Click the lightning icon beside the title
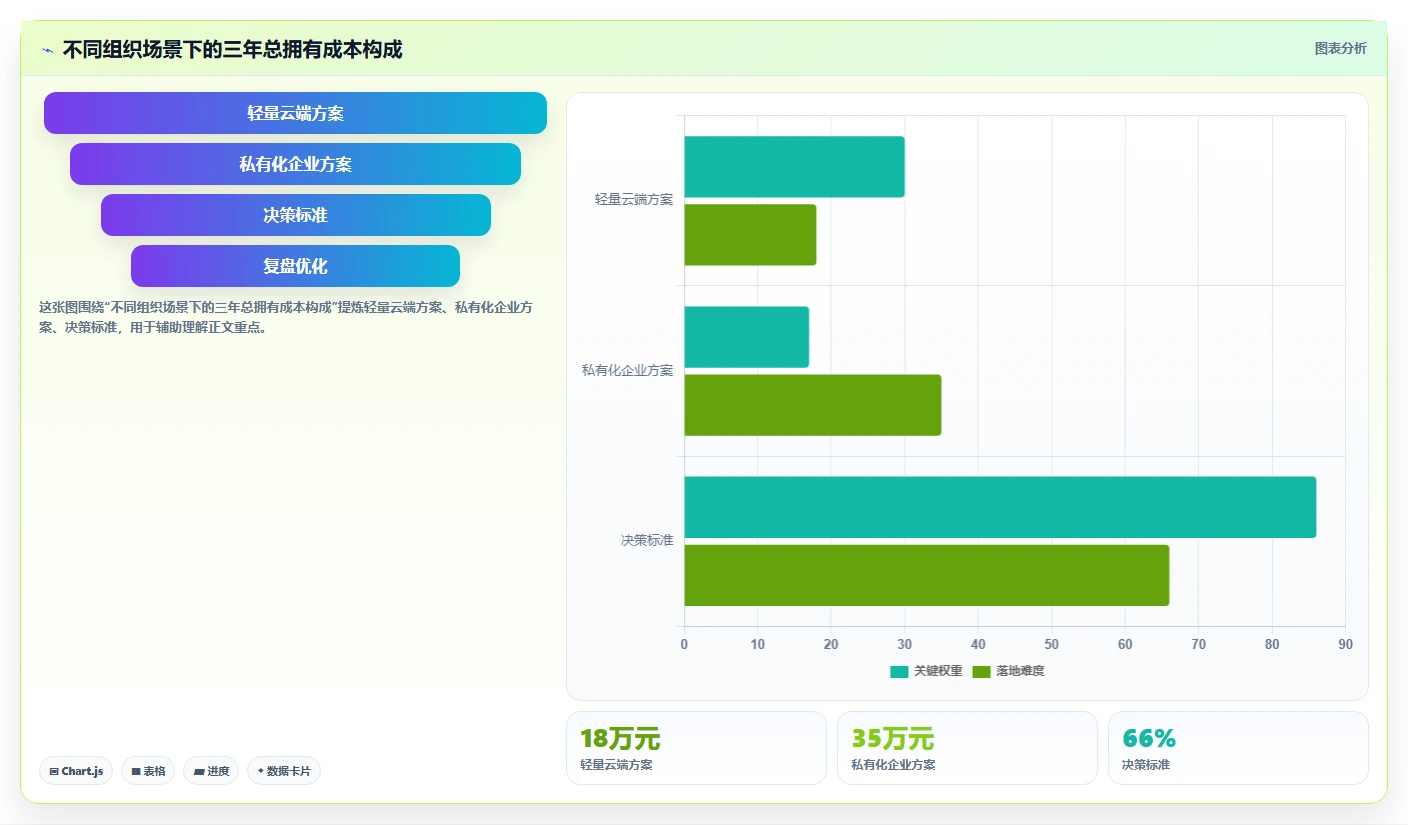Screen dimensions: 1408x825 47,50
